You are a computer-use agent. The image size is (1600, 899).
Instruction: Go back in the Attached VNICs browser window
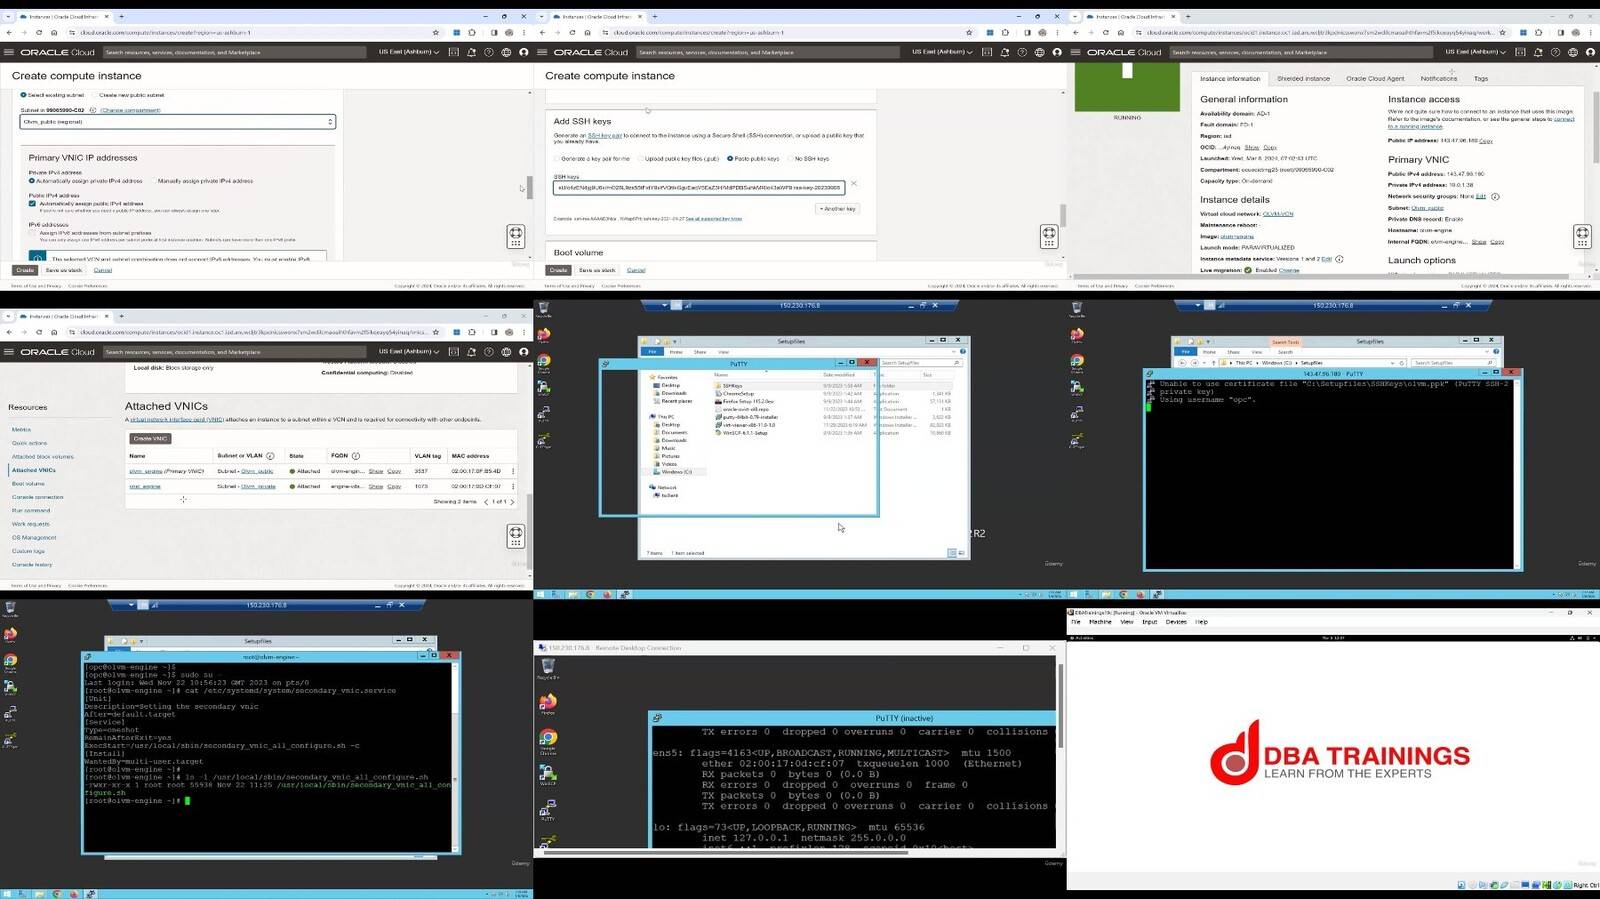(x=9, y=332)
